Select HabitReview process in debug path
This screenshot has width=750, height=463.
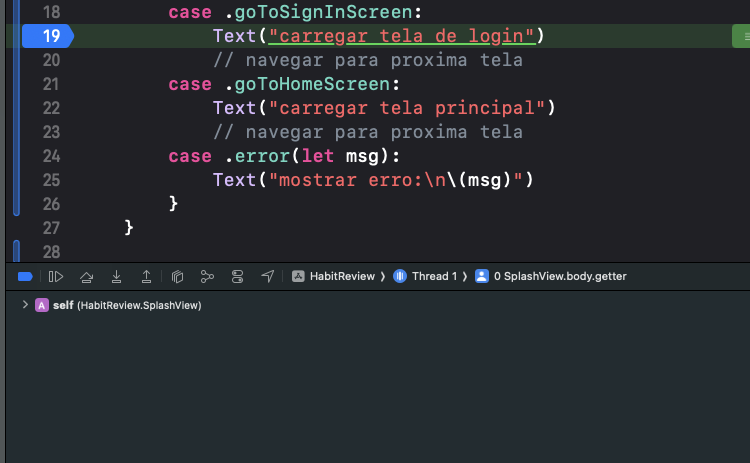point(333,276)
